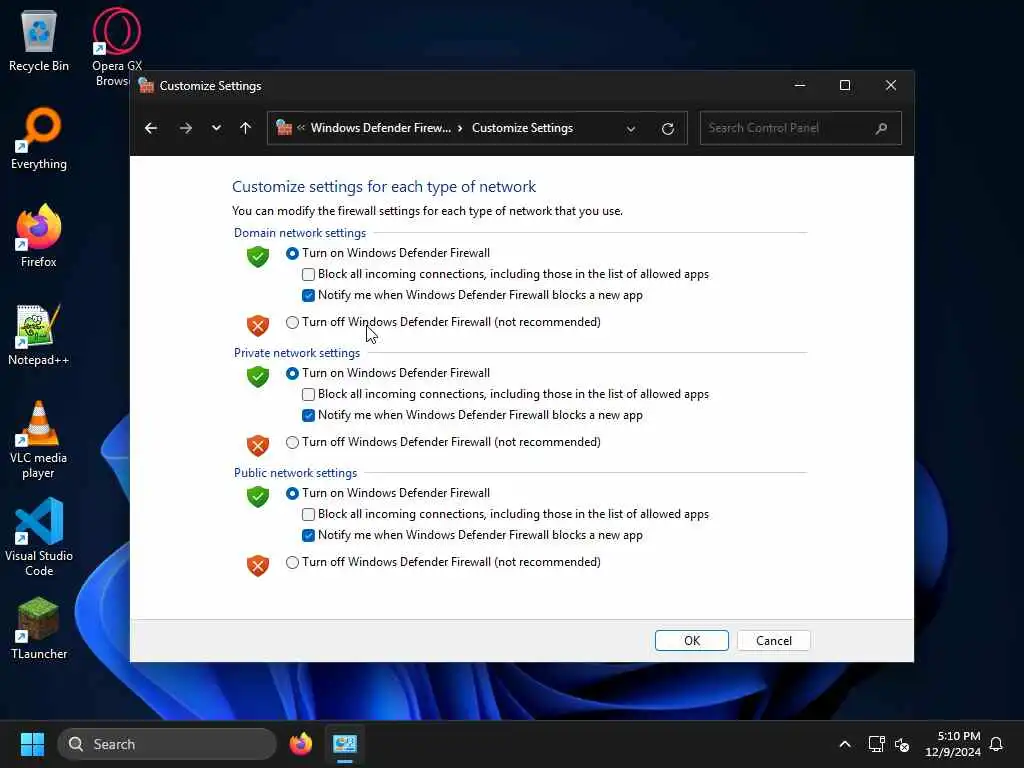Click green shield under Domain network settings
This screenshot has width=1024, height=768.
tap(258, 256)
